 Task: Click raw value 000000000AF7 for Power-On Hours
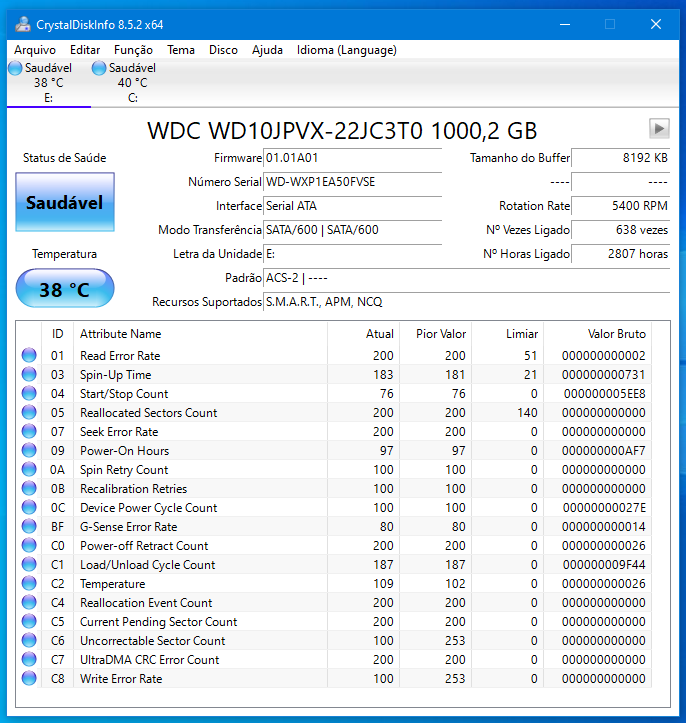(603, 450)
